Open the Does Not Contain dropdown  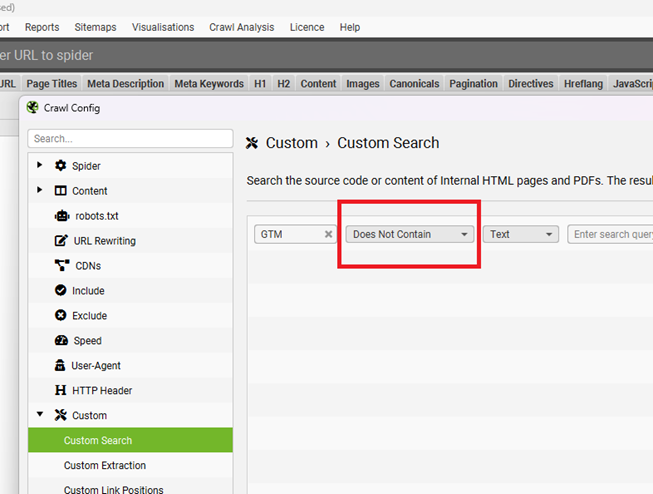click(x=410, y=234)
